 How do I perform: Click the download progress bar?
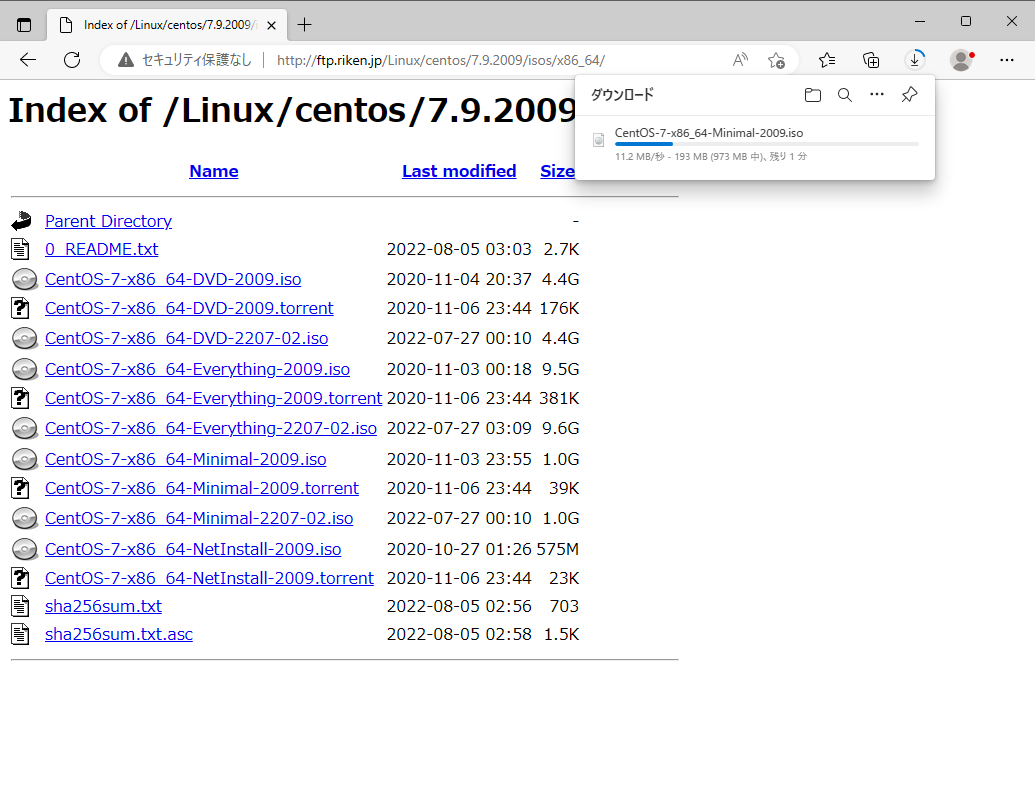coord(766,144)
